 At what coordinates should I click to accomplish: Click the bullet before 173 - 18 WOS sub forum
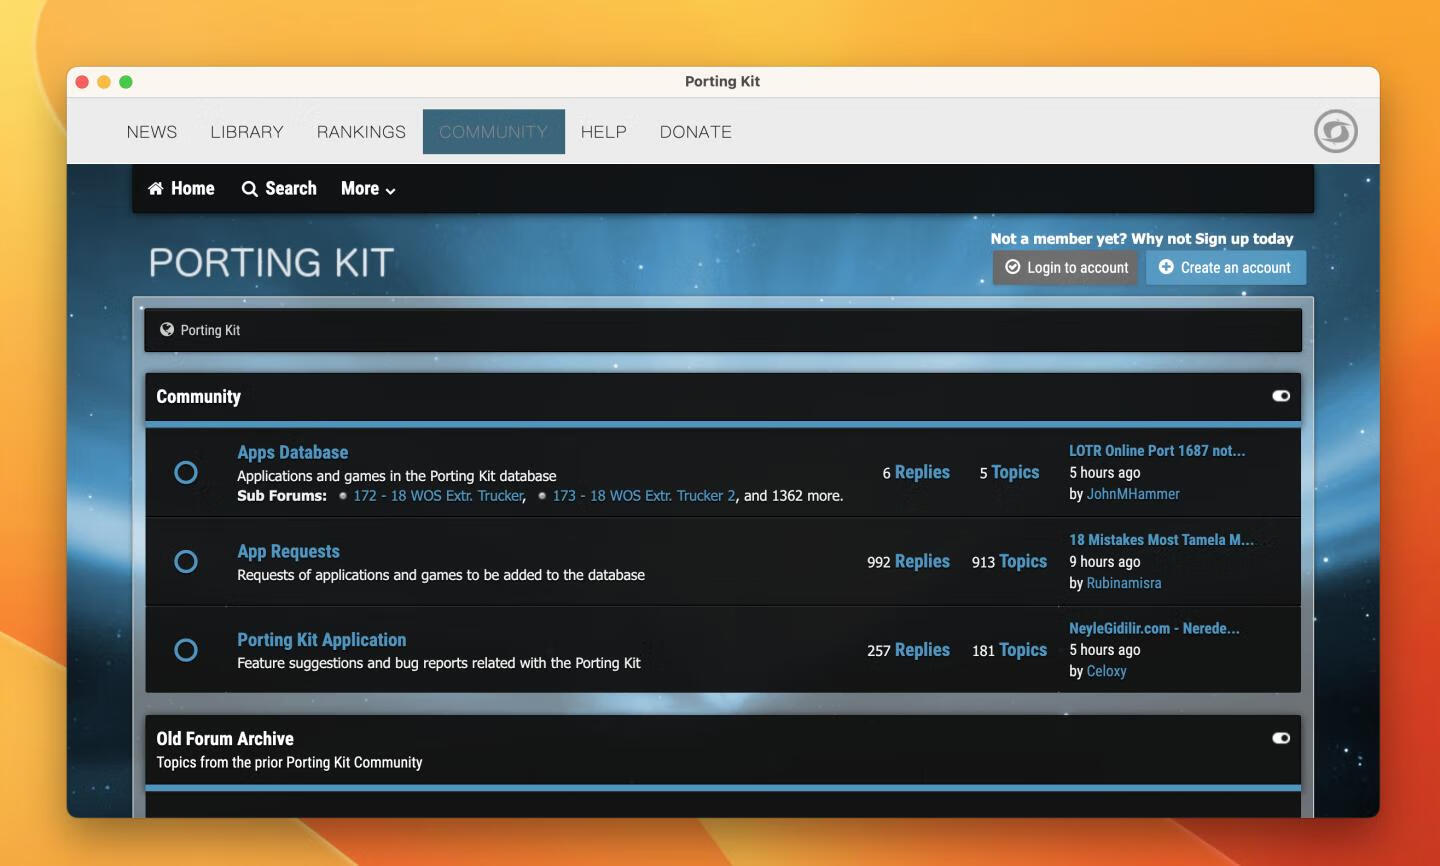pos(542,496)
